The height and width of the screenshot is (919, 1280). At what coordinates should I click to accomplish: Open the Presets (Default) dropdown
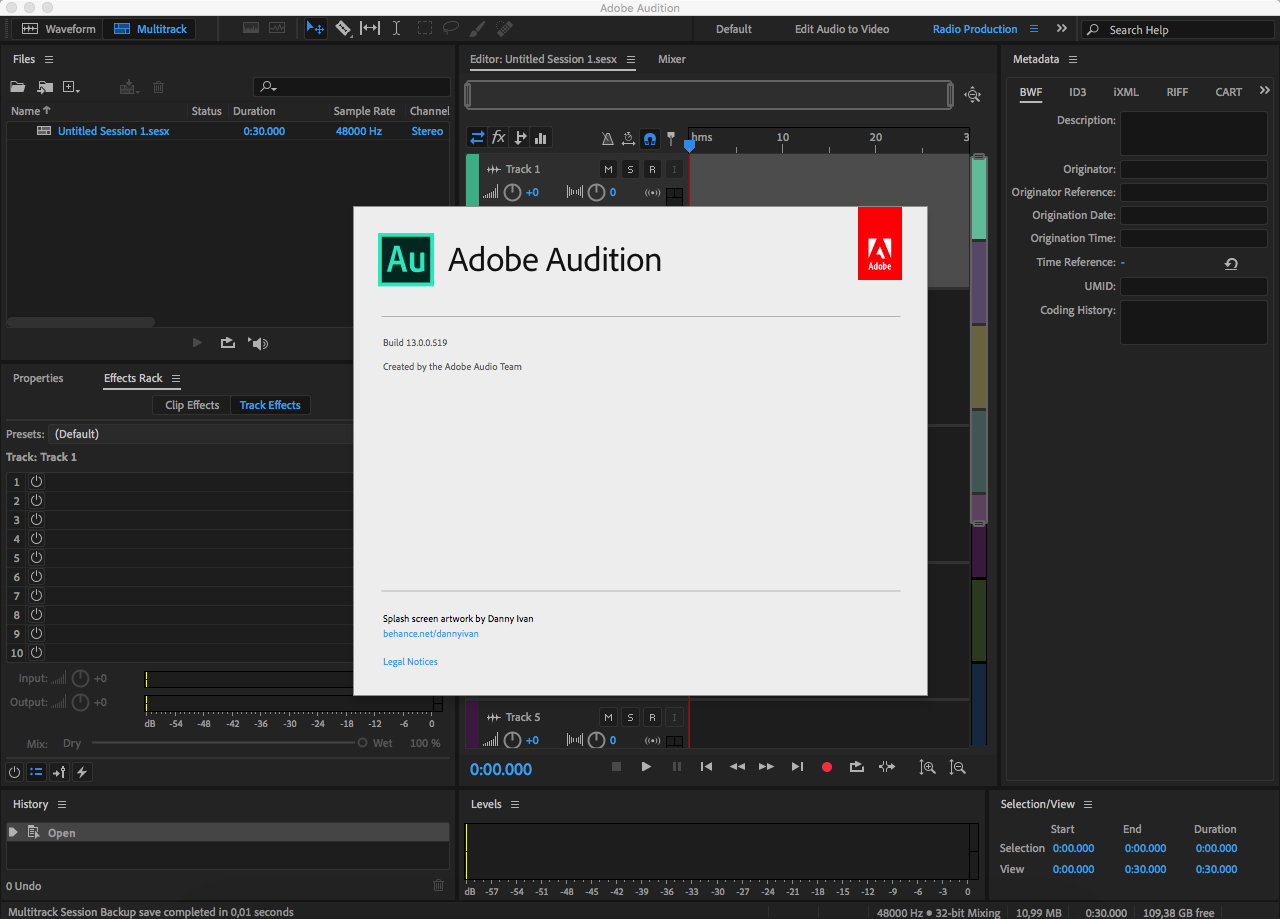(200, 434)
